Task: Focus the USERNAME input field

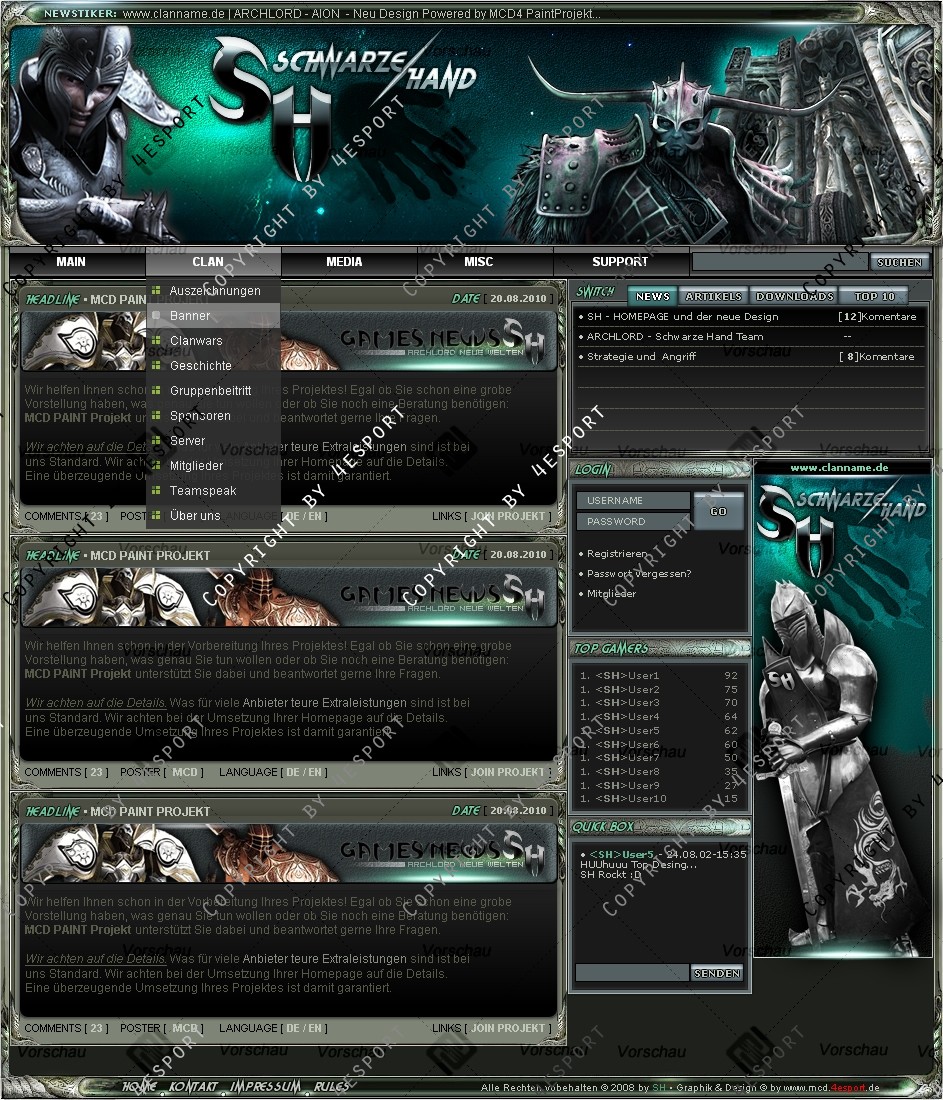Action: 632,500
